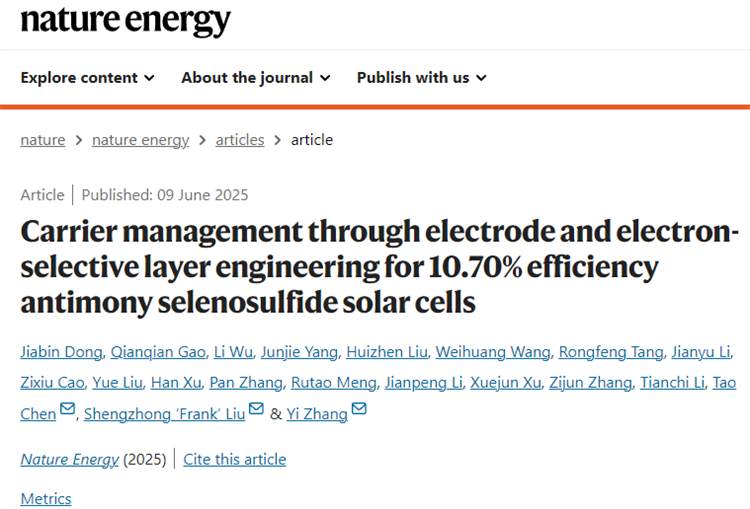
Task: Click the email icon beside Shengzhong 'Frank' Liu
Action: coord(256,409)
